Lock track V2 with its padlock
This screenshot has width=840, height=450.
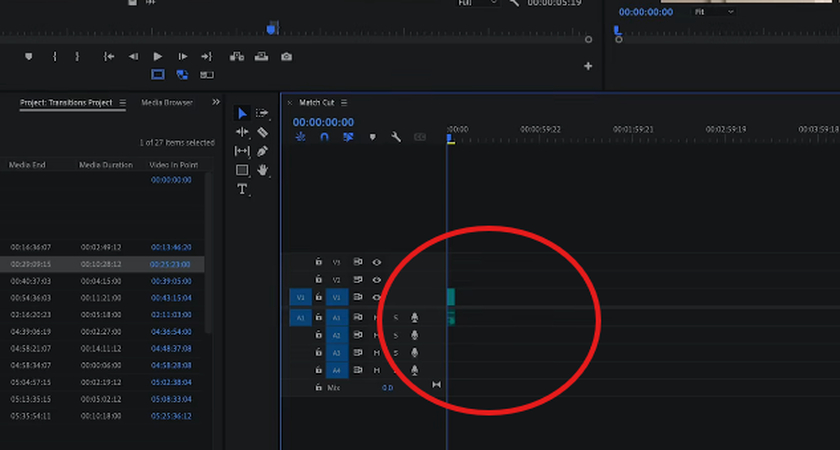point(318,279)
